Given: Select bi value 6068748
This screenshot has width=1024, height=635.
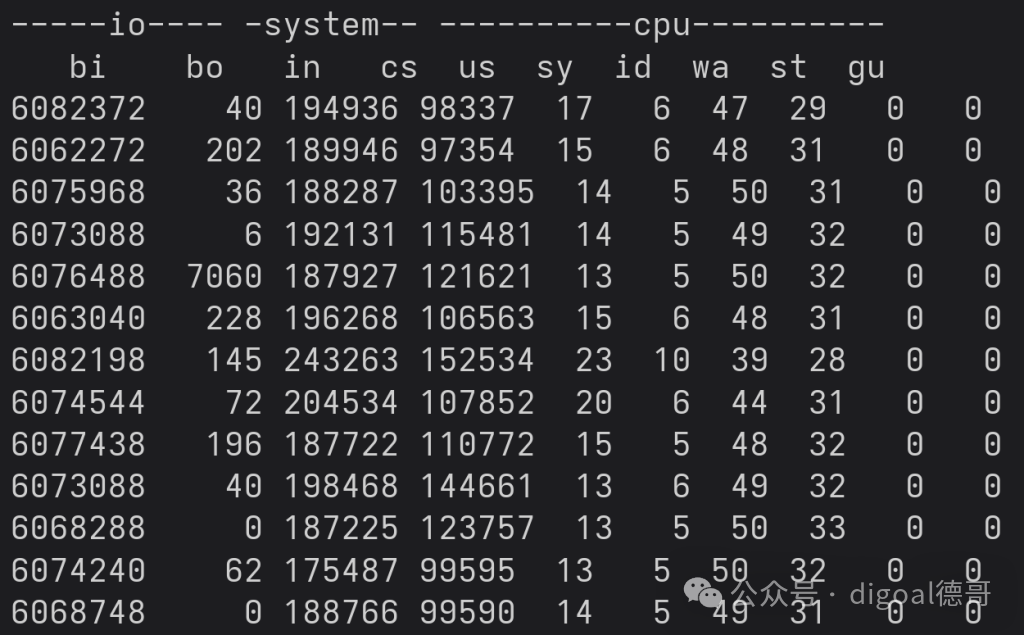Looking at the screenshot, I should [x=78, y=612].
